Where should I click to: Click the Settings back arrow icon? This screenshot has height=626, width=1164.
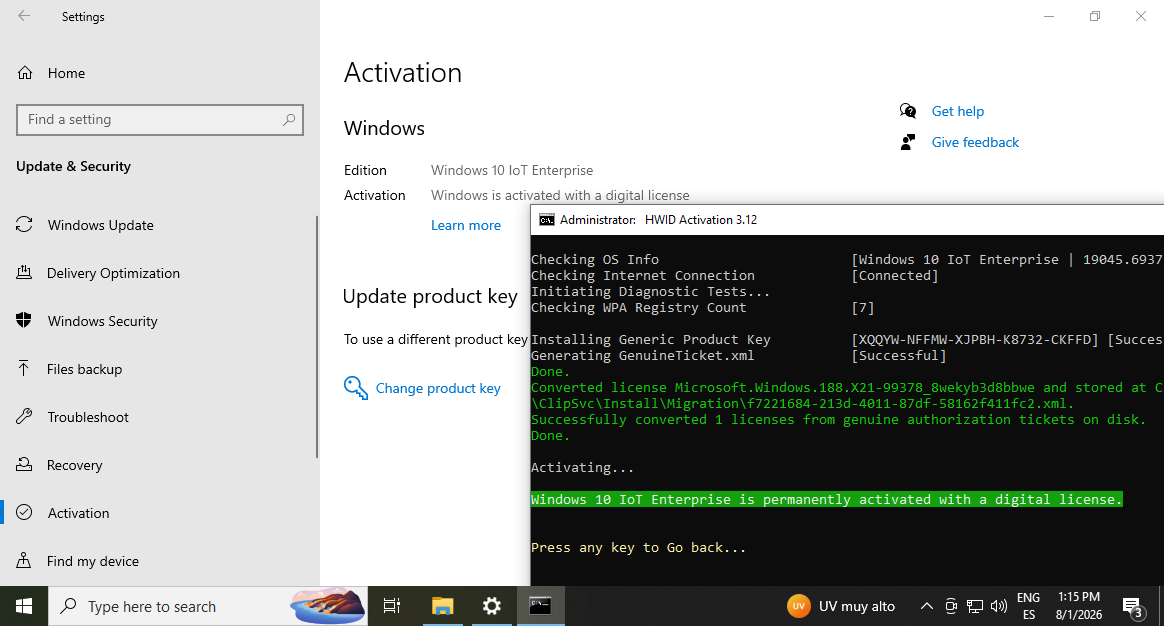coord(24,16)
